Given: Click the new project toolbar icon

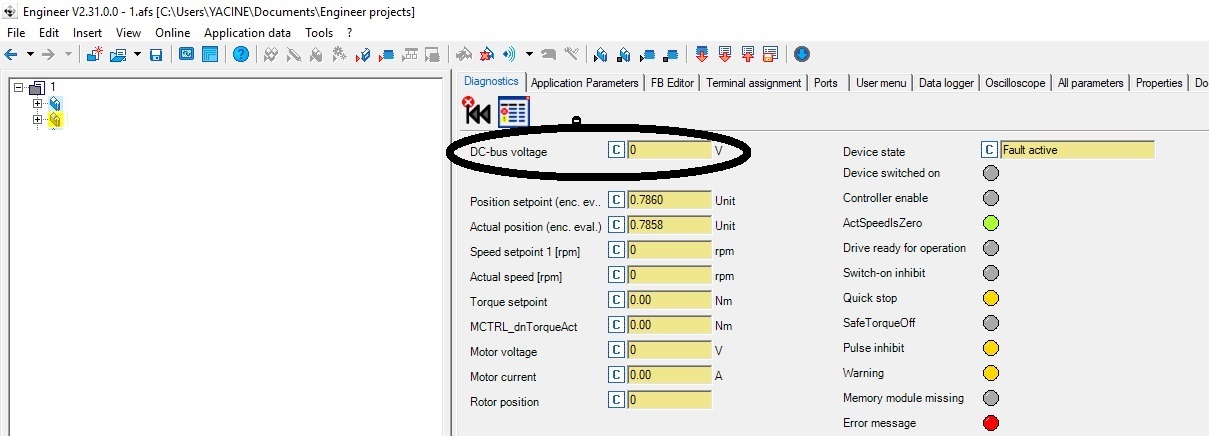Looking at the screenshot, I should coord(95,54).
